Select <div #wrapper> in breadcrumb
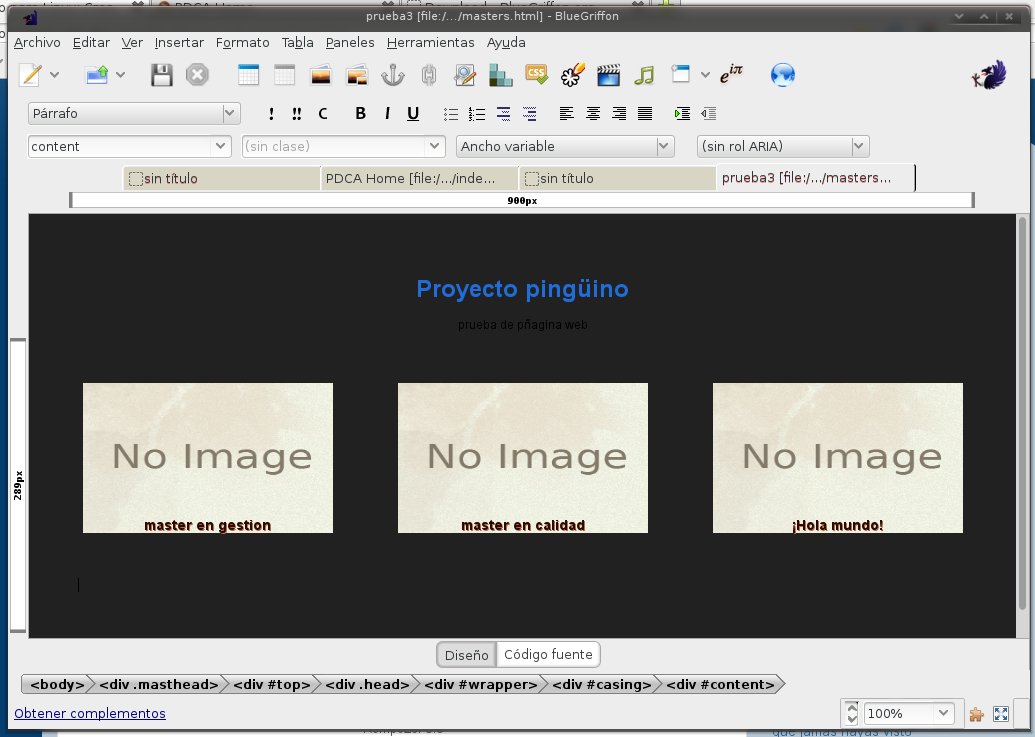1035x737 pixels. click(481, 684)
